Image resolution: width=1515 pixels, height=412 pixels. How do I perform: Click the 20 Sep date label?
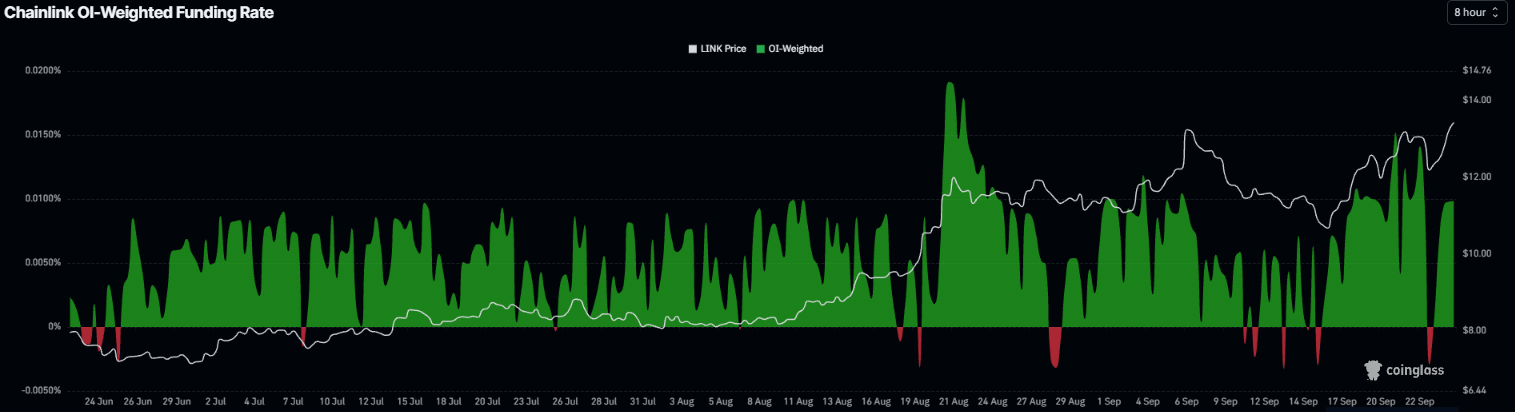(x=1380, y=401)
